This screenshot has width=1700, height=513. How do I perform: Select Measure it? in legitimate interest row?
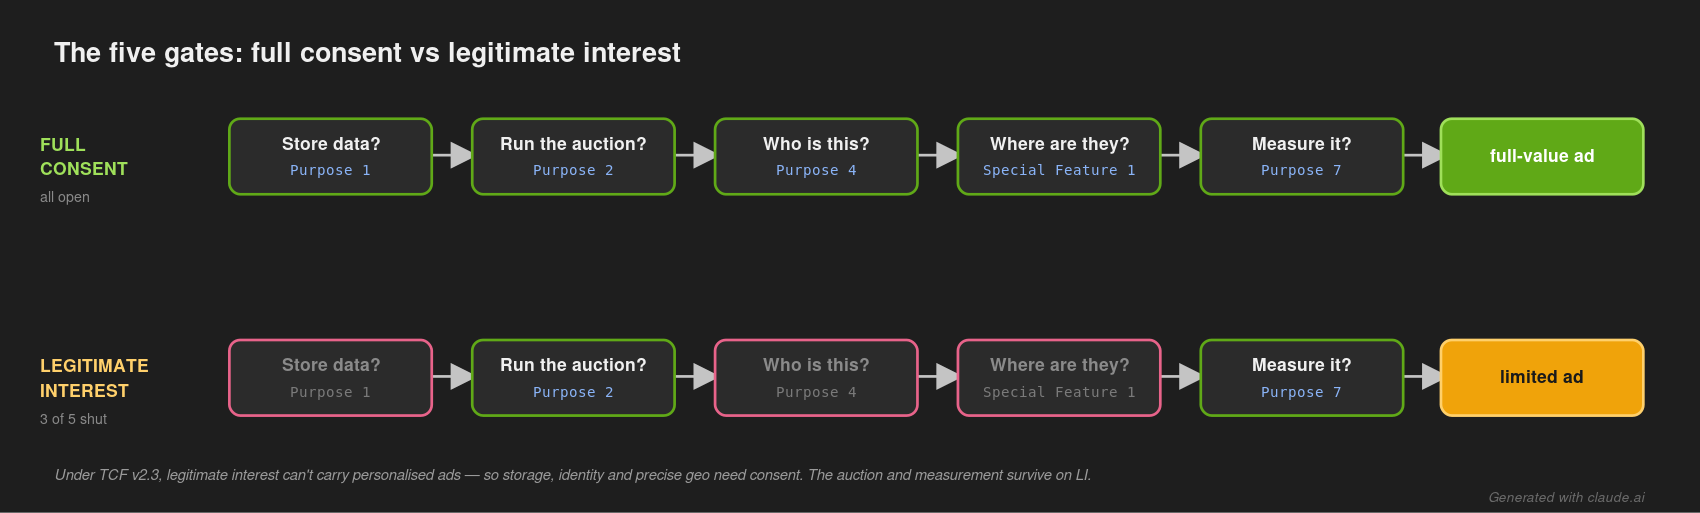point(1302,377)
